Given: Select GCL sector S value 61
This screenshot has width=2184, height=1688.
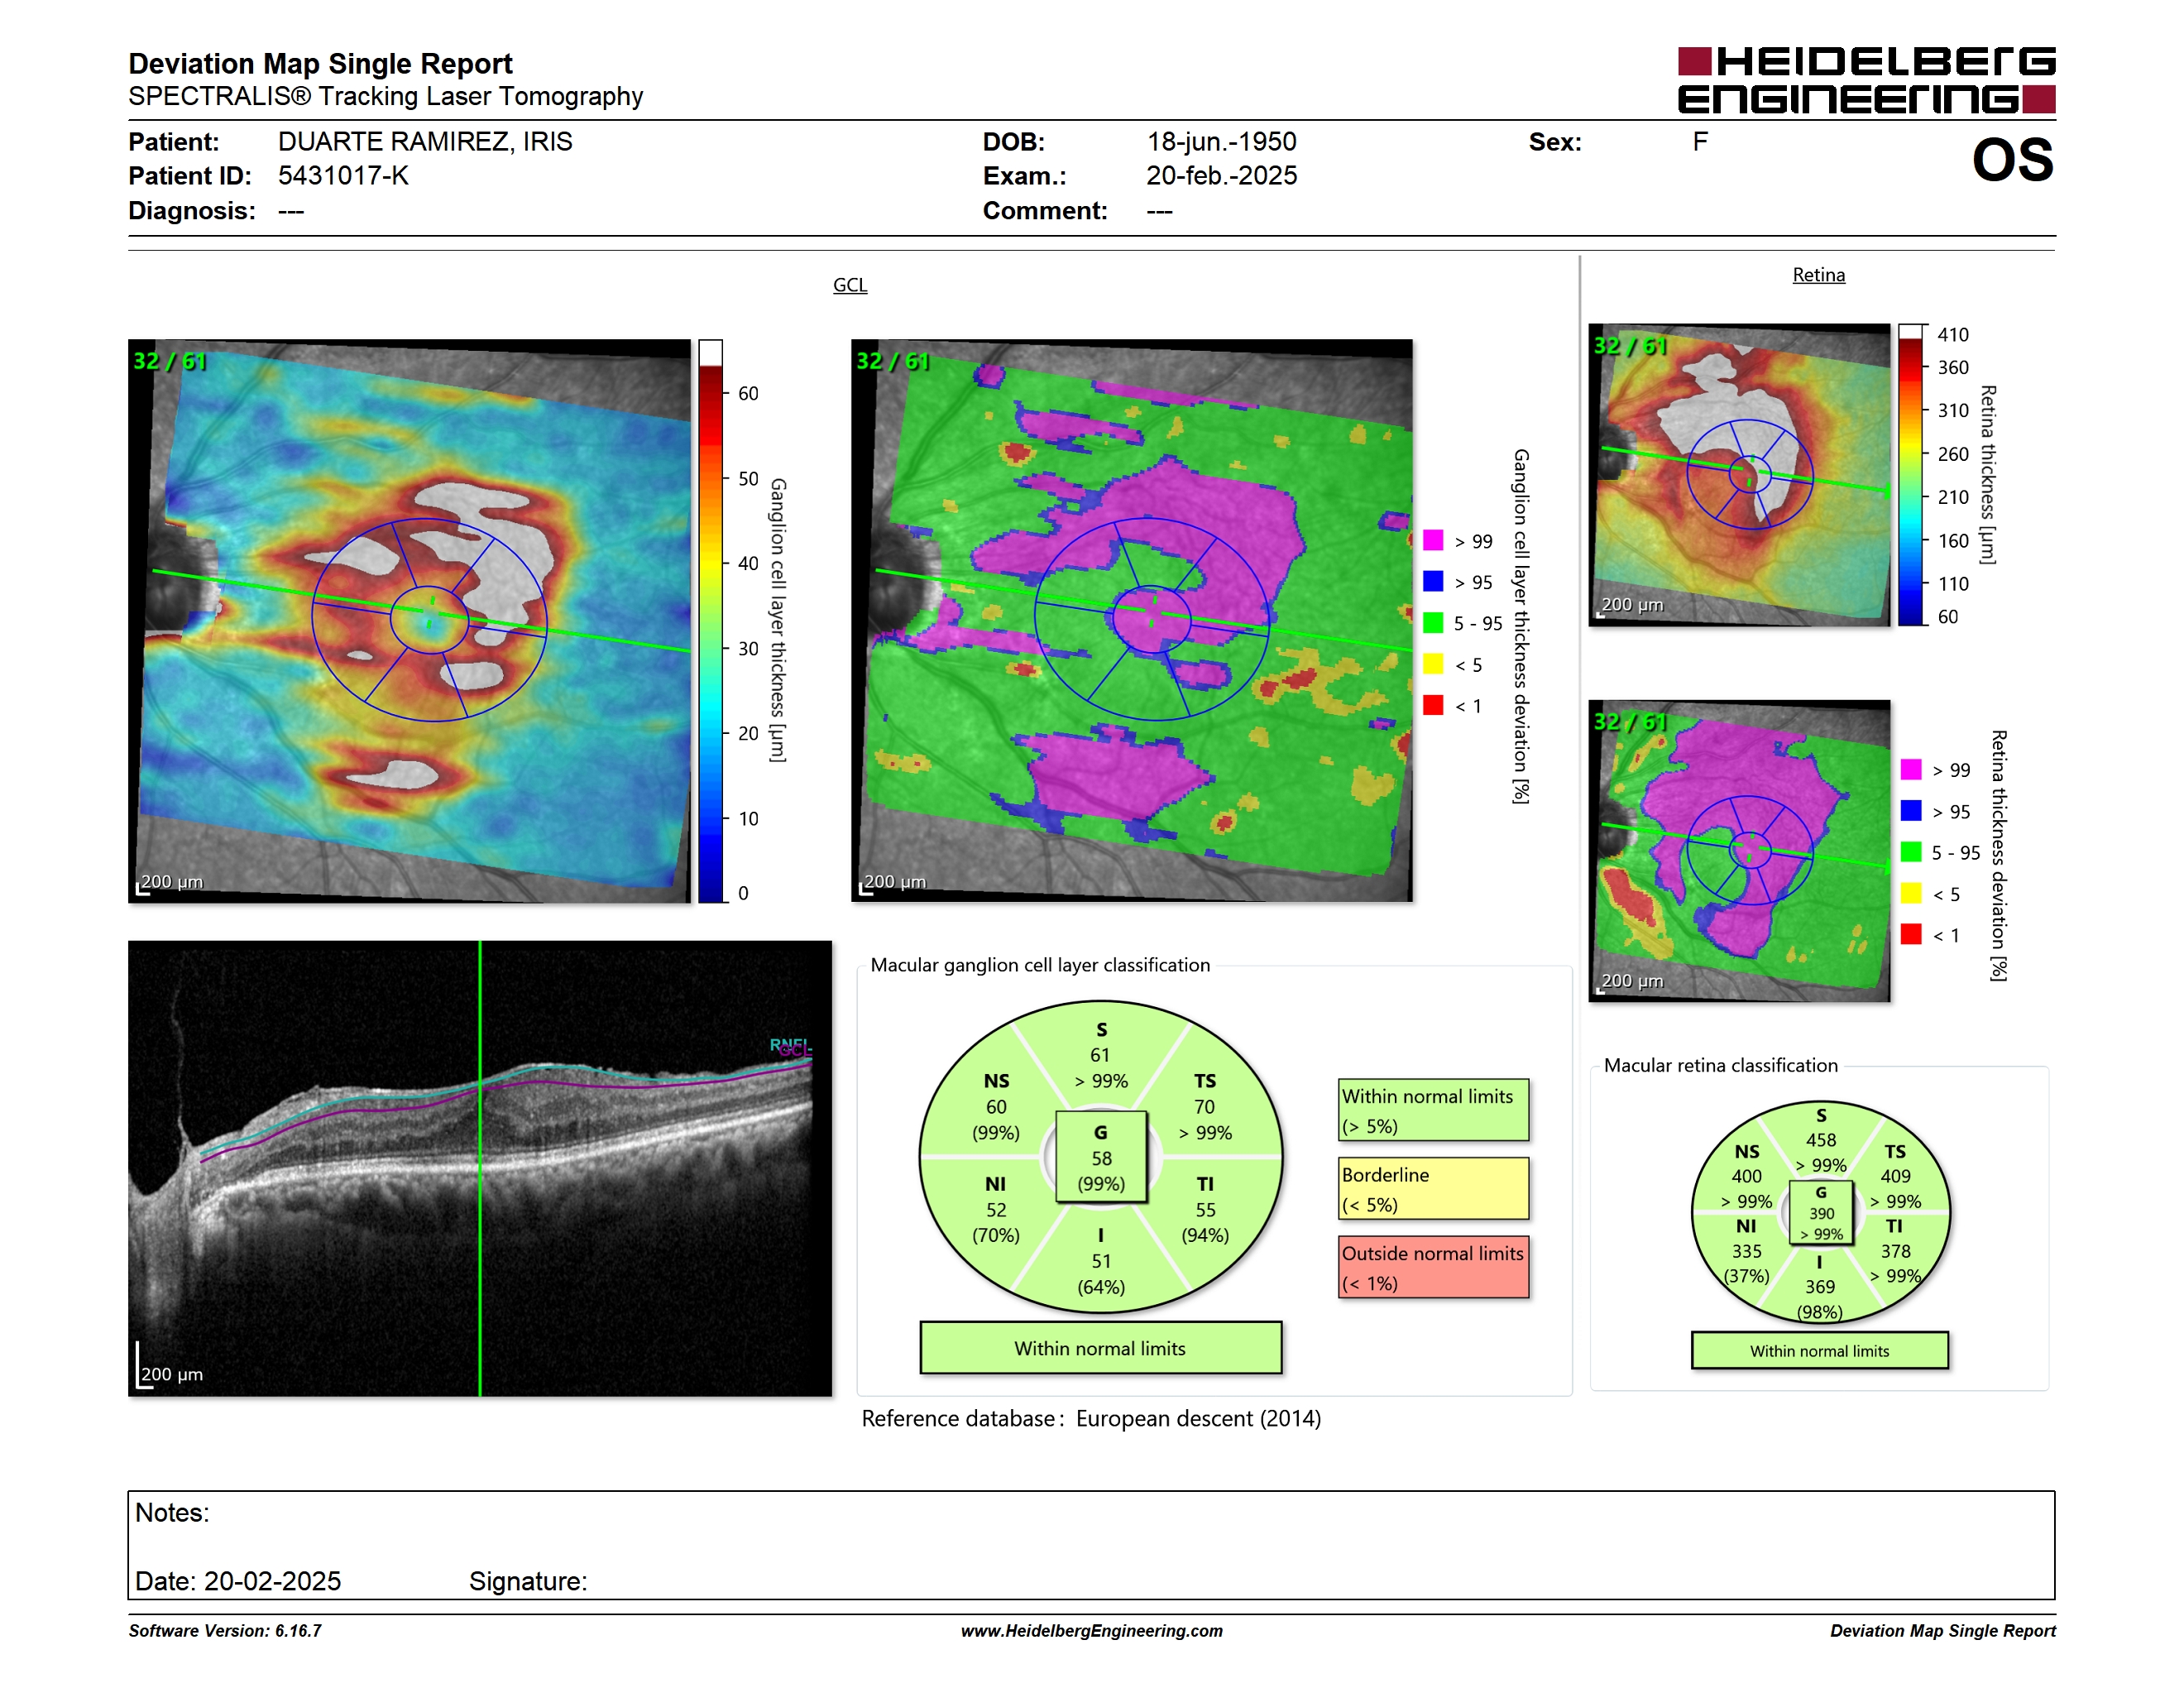Looking at the screenshot, I should (x=1100, y=1055).
